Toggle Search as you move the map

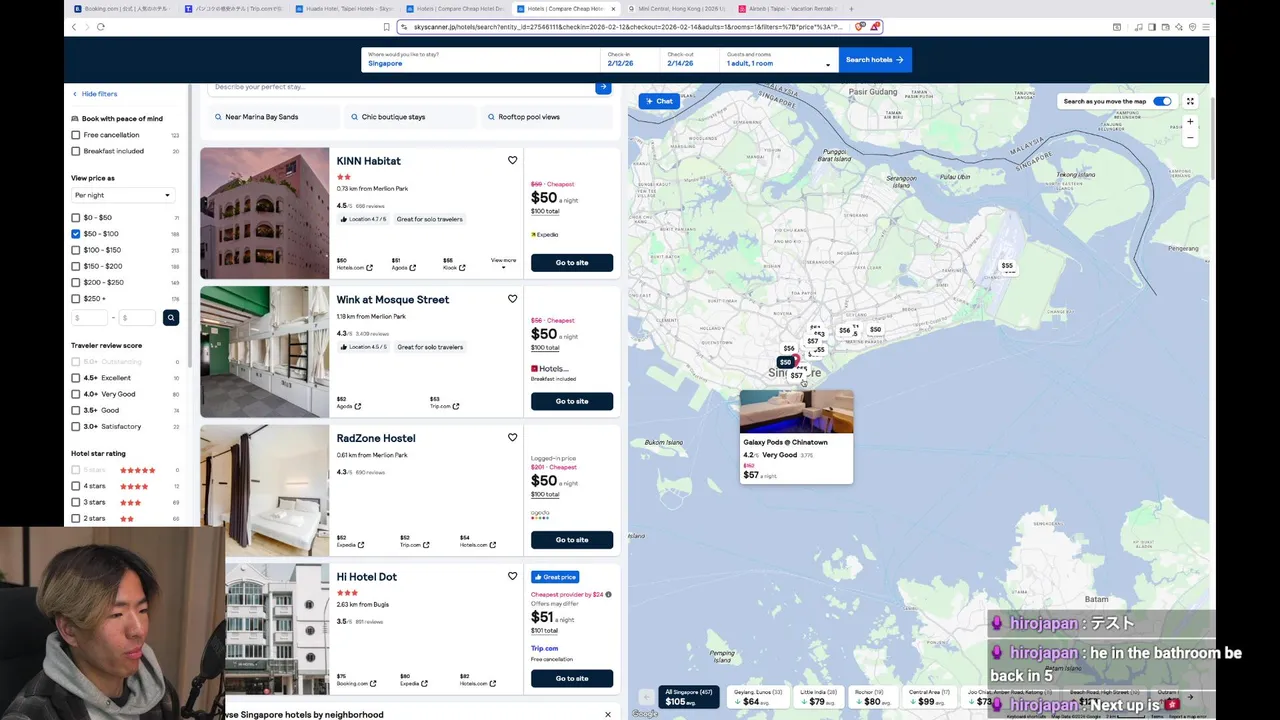pyautogui.click(x=1162, y=101)
